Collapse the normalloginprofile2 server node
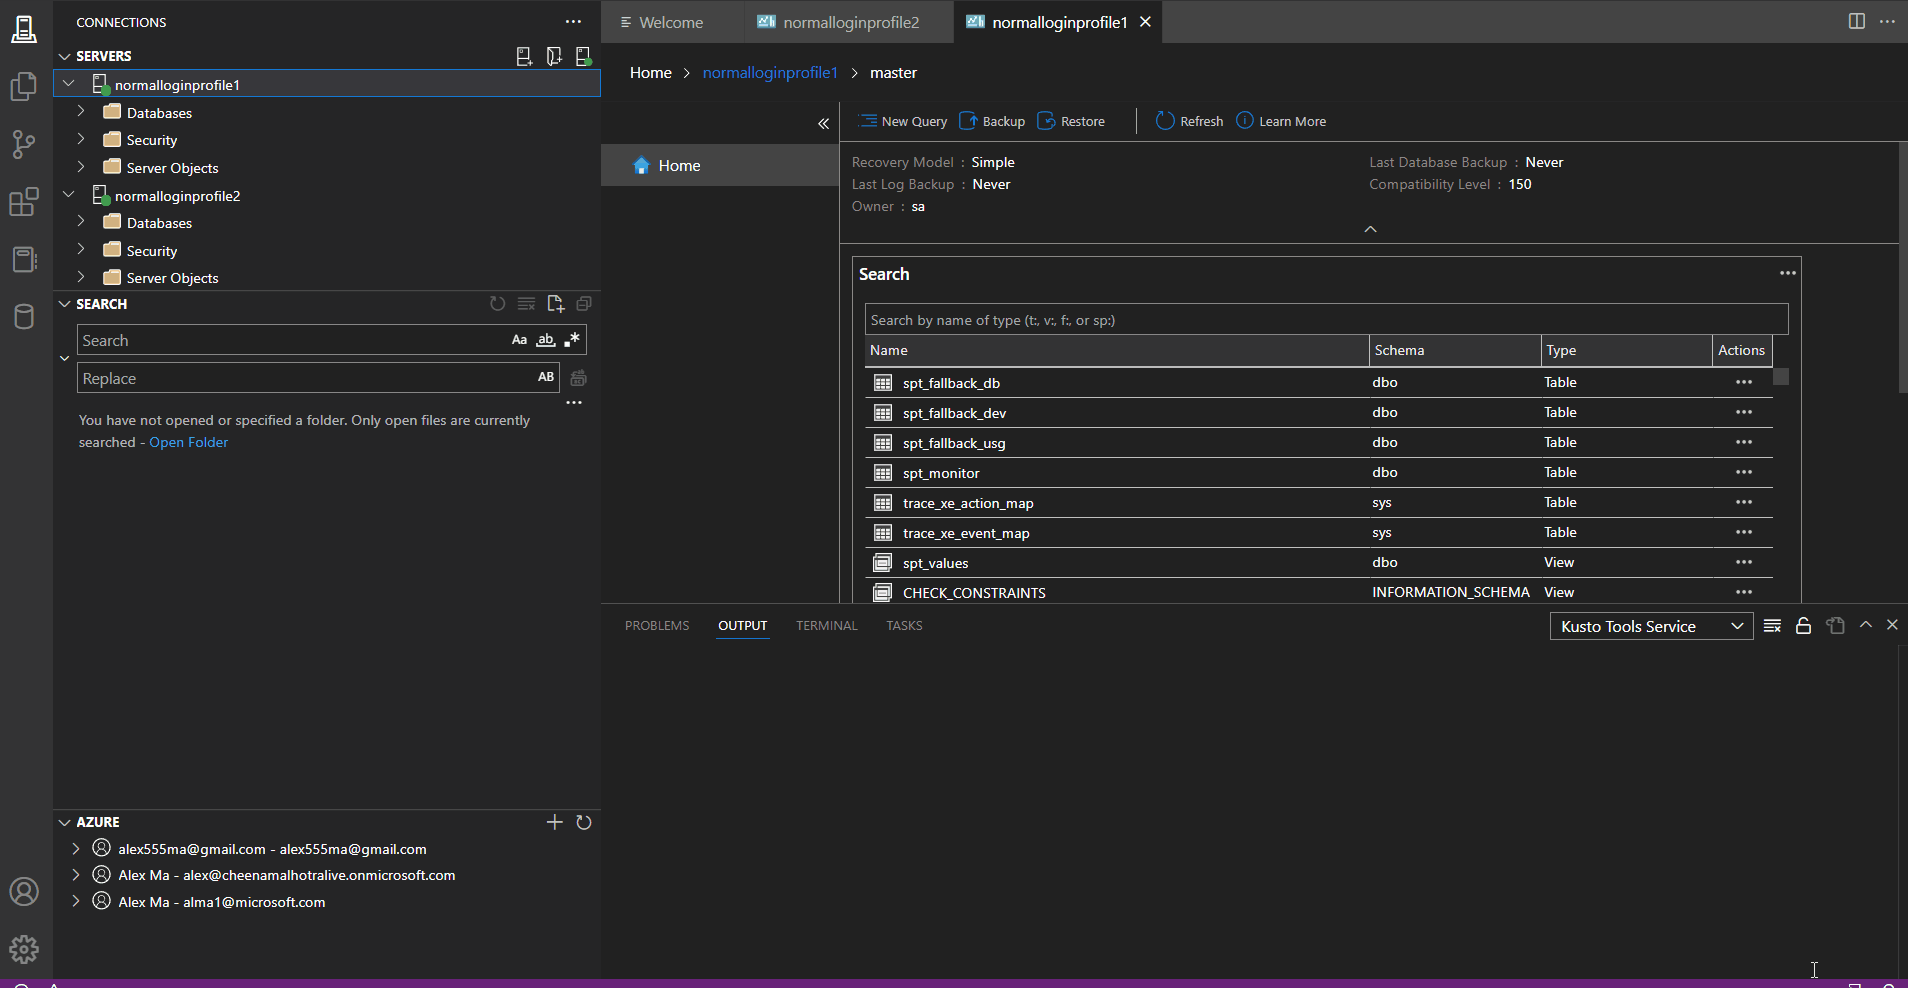This screenshot has height=988, width=1908. [x=68, y=194]
